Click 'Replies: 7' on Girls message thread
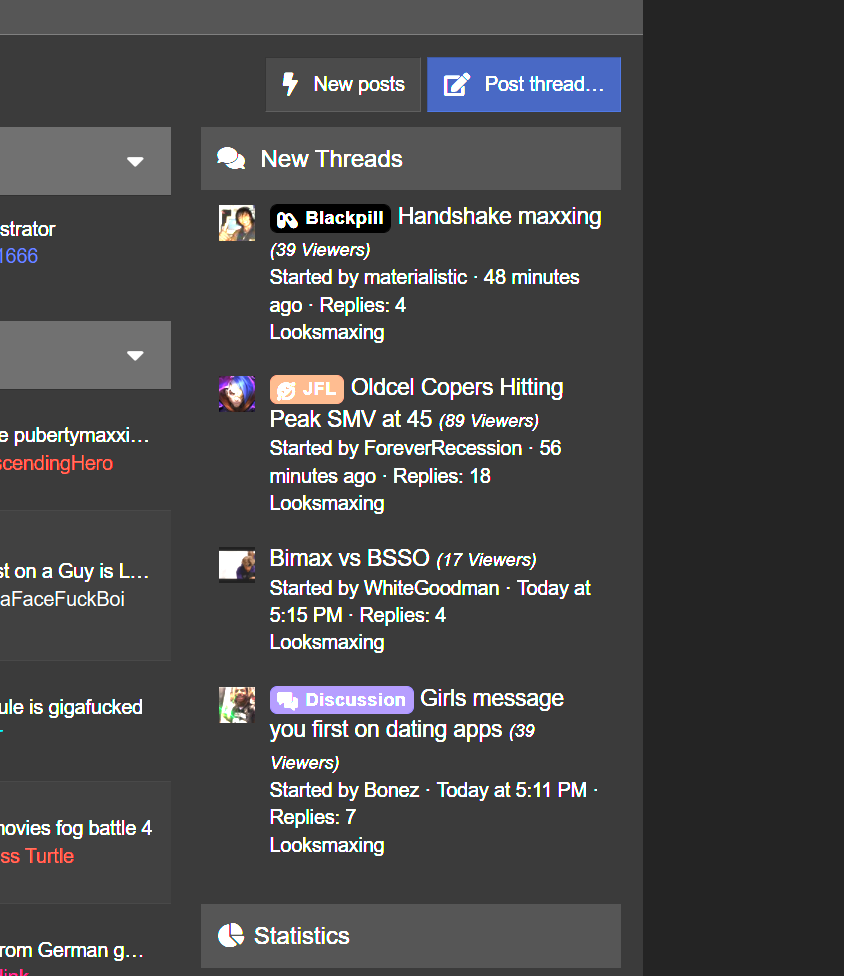This screenshot has width=844, height=976. [x=312, y=817]
